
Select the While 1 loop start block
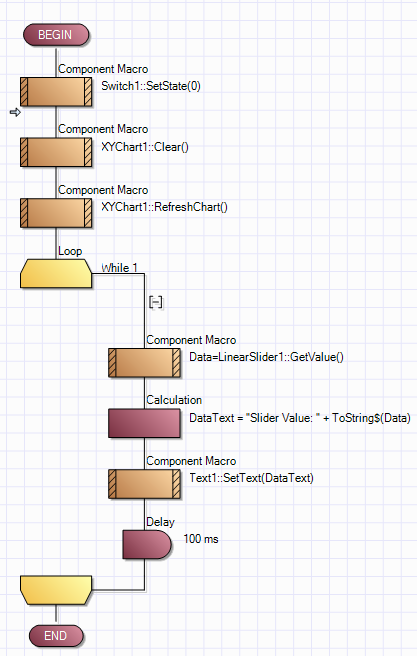tap(56, 274)
